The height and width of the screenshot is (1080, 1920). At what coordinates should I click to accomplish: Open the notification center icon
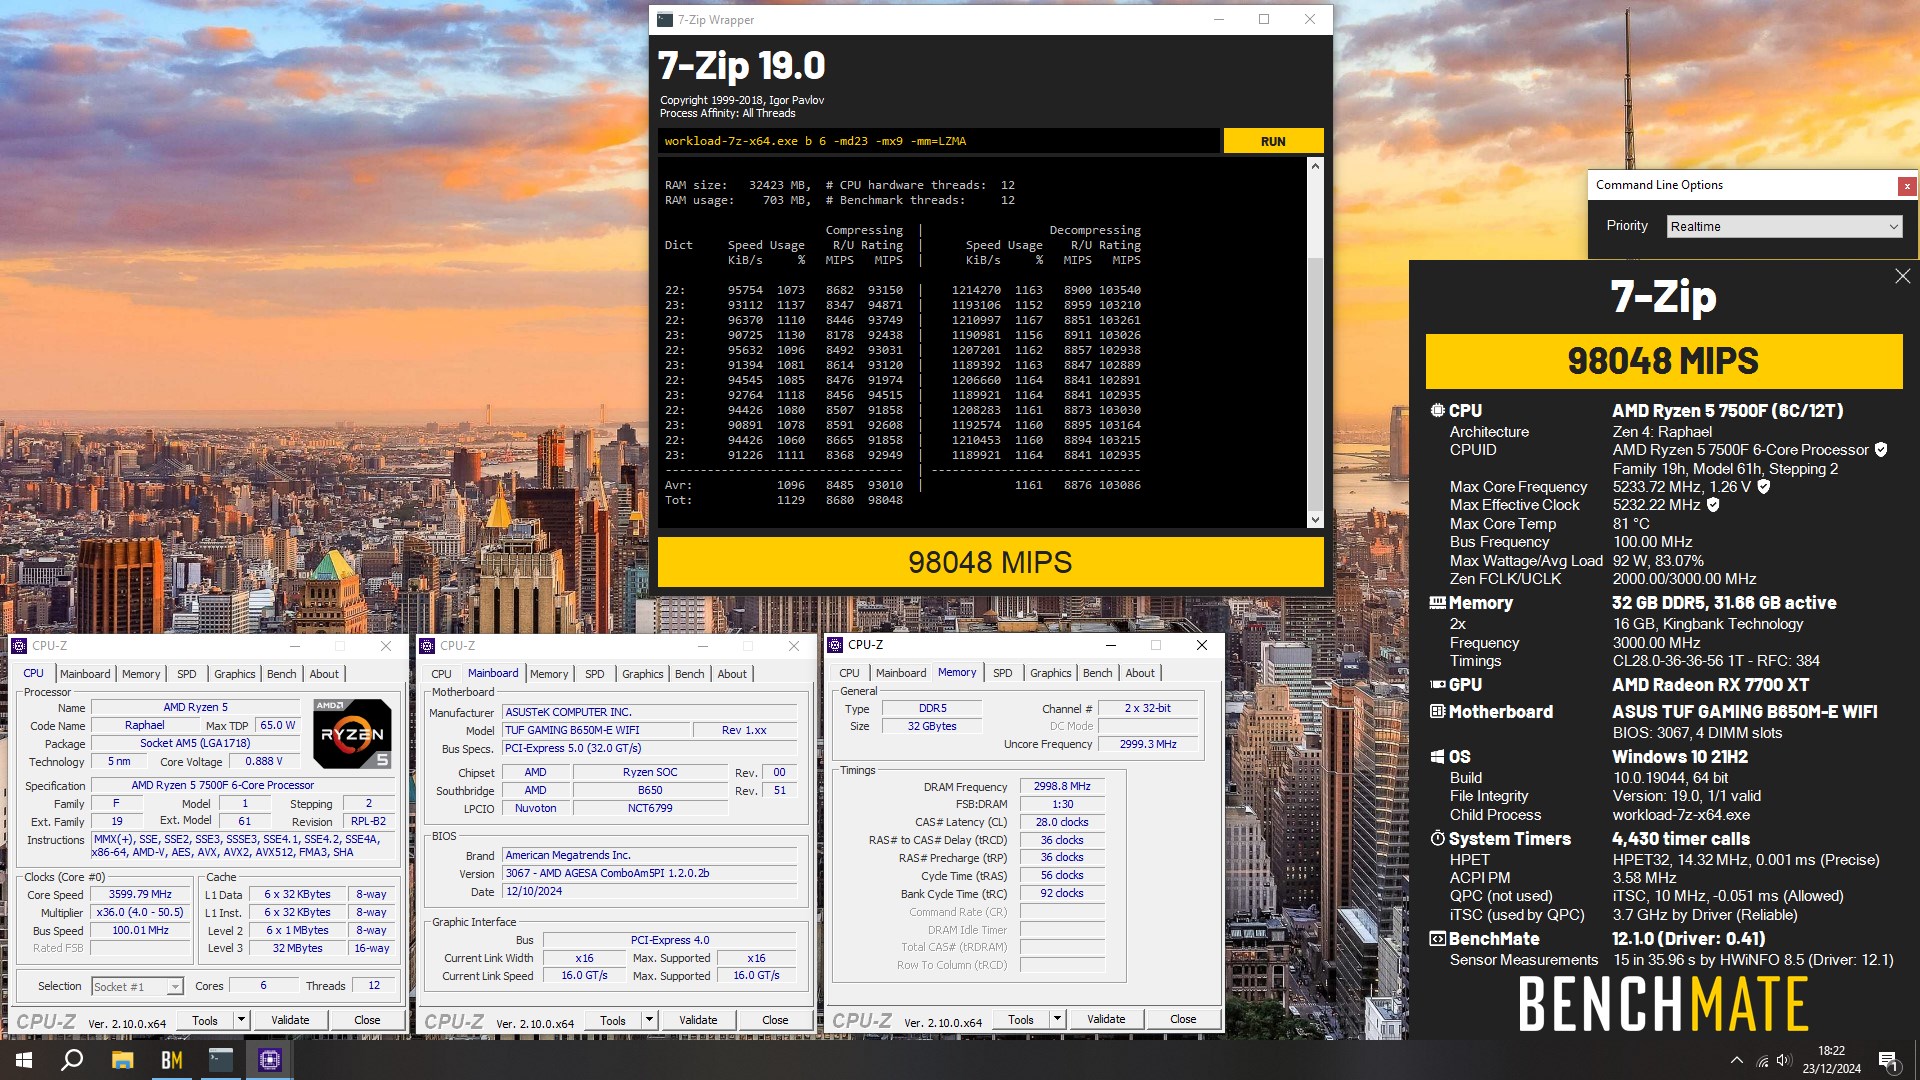coord(1888,1060)
